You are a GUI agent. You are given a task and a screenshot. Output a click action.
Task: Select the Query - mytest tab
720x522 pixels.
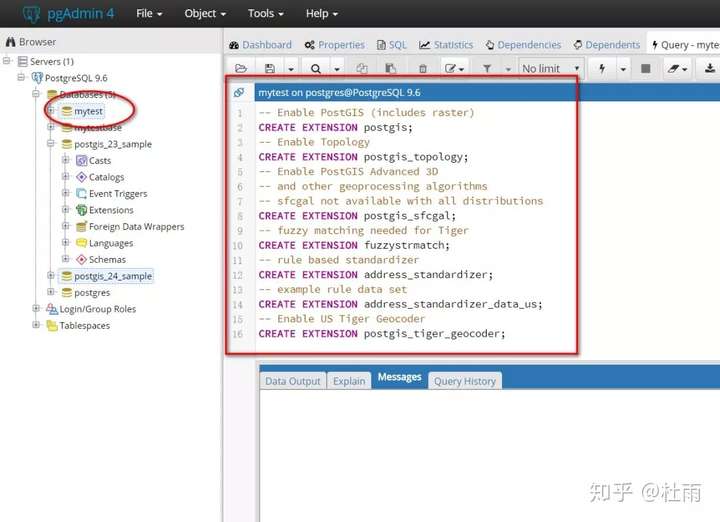click(685, 45)
